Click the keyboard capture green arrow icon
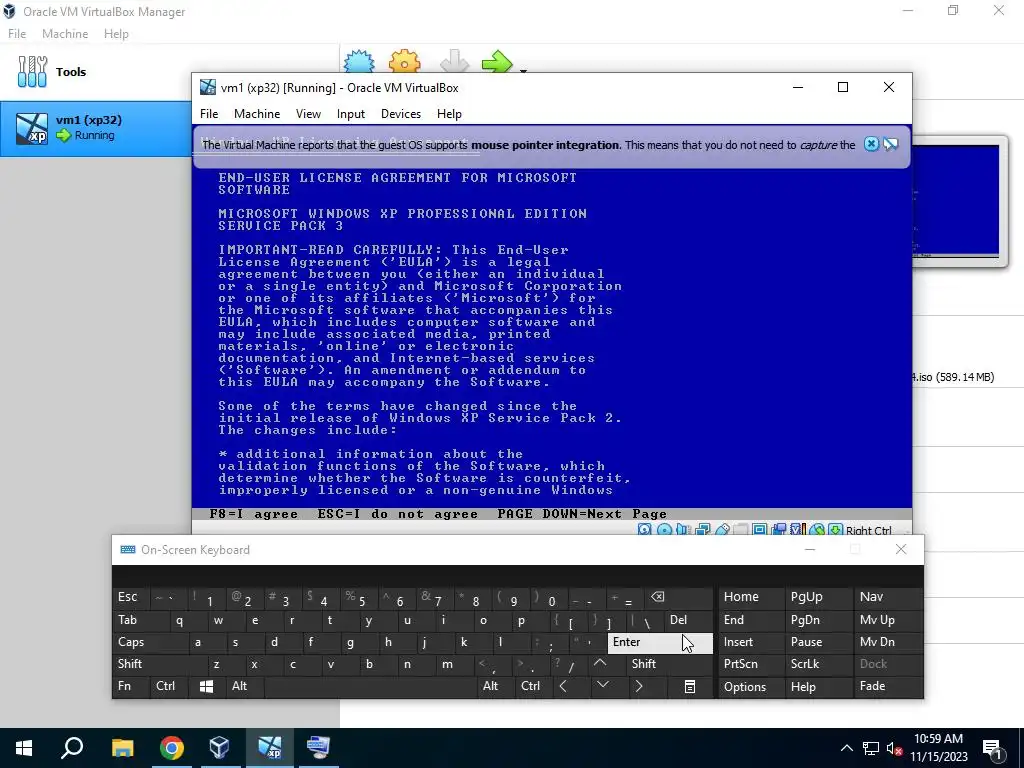1024x768 pixels. point(835,530)
